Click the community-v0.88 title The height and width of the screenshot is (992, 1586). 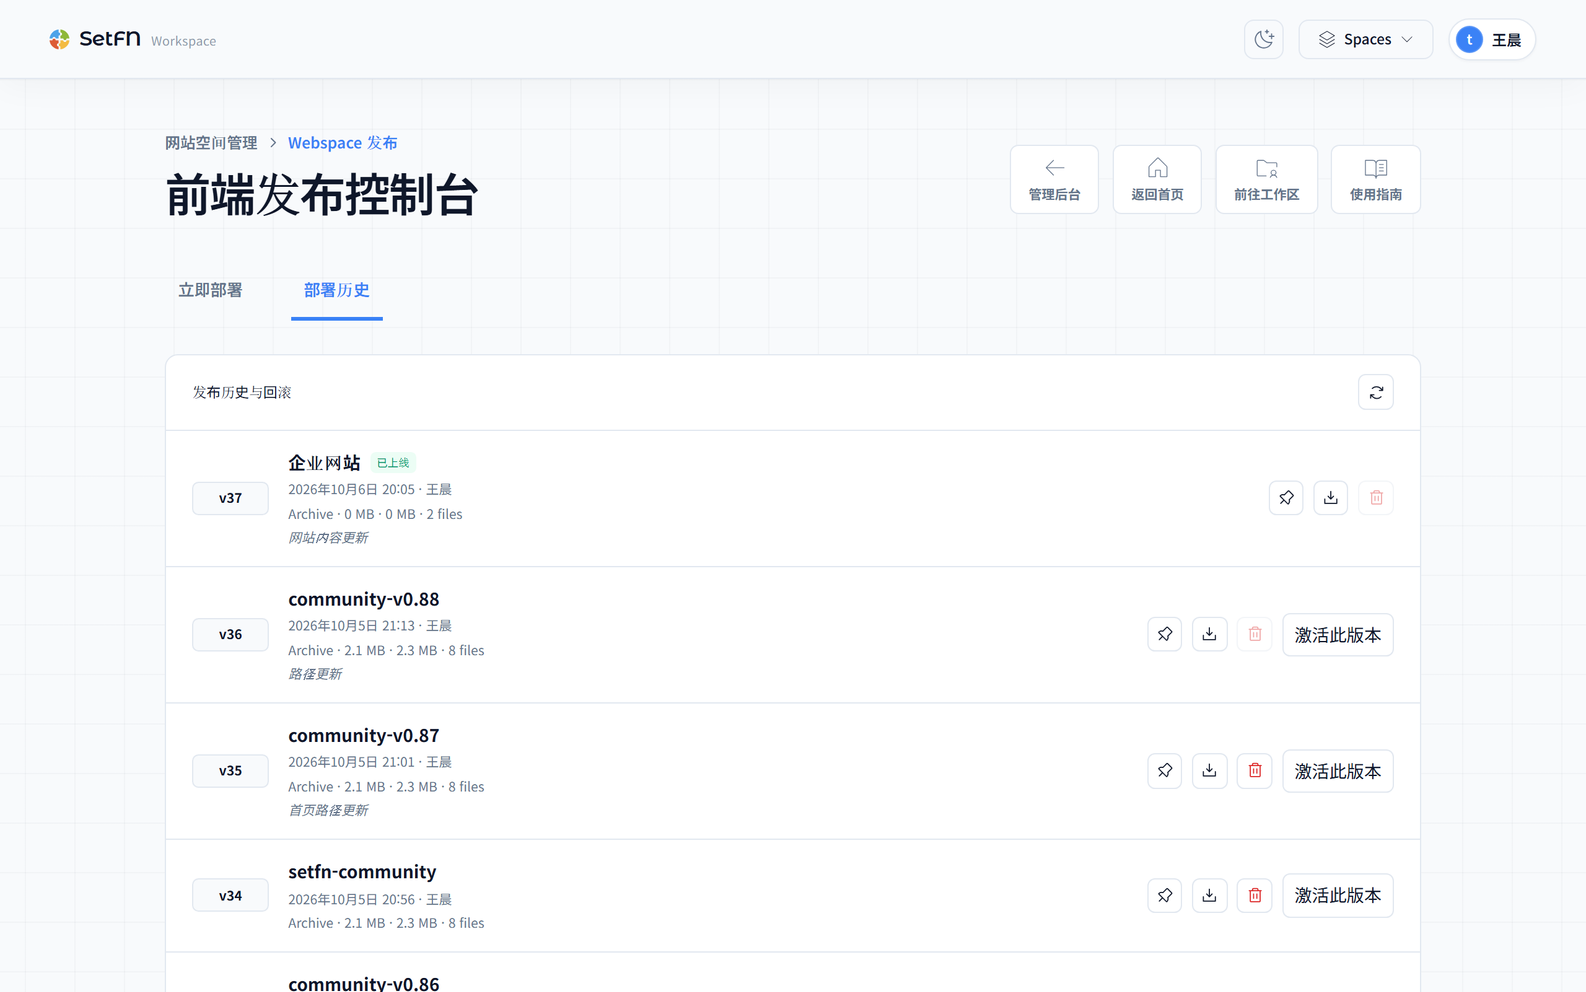point(364,599)
